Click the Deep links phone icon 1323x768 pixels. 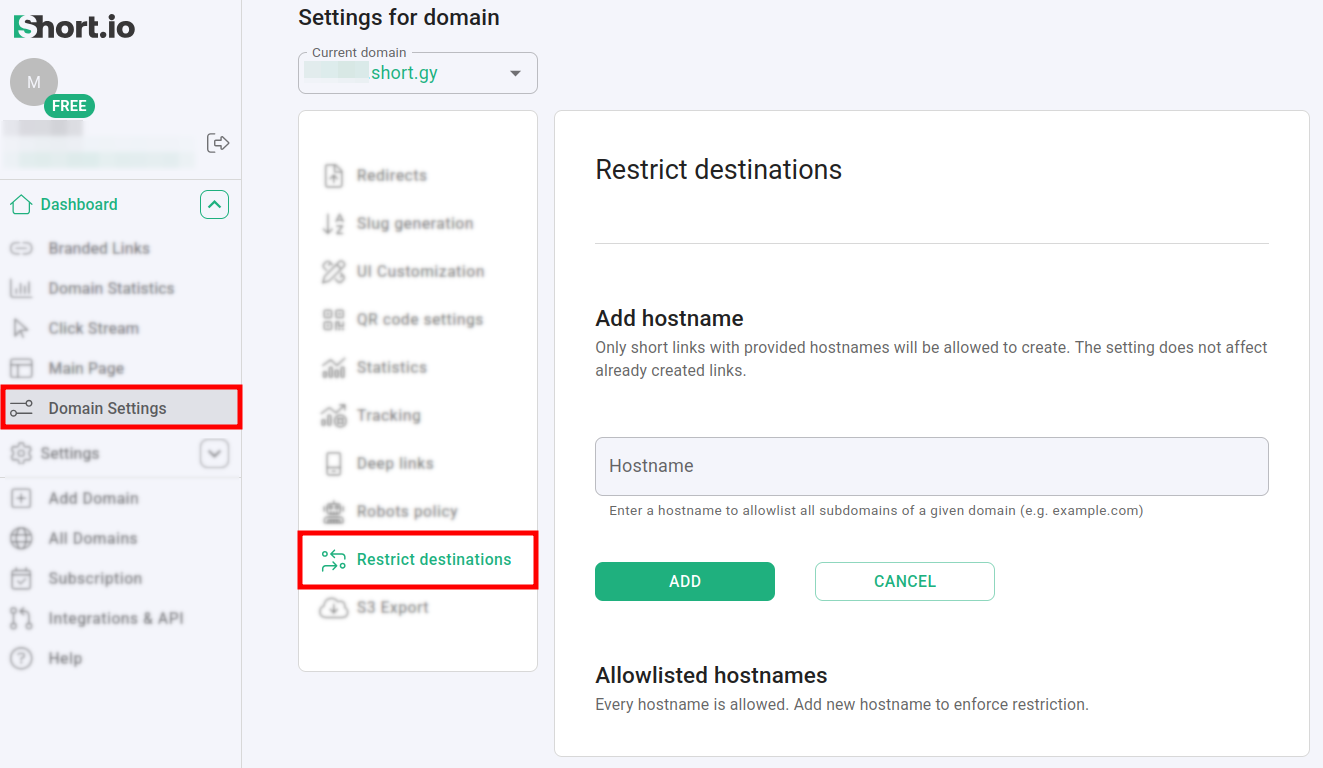click(333, 464)
